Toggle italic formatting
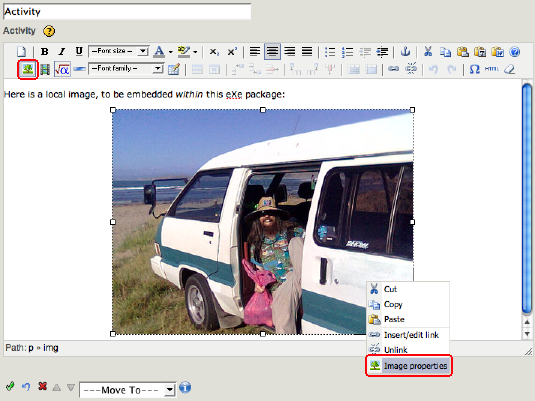The height and width of the screenshot is (401, 535). [61, 52]
